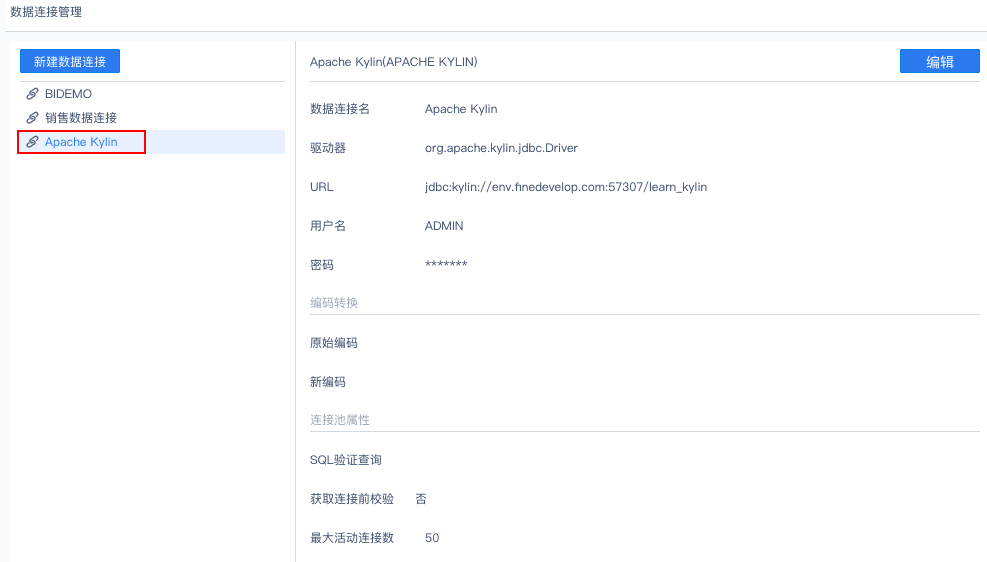
Task: Click the Apache Kylin(APACHE KYLIN) header text
Action: coord(393,62)
